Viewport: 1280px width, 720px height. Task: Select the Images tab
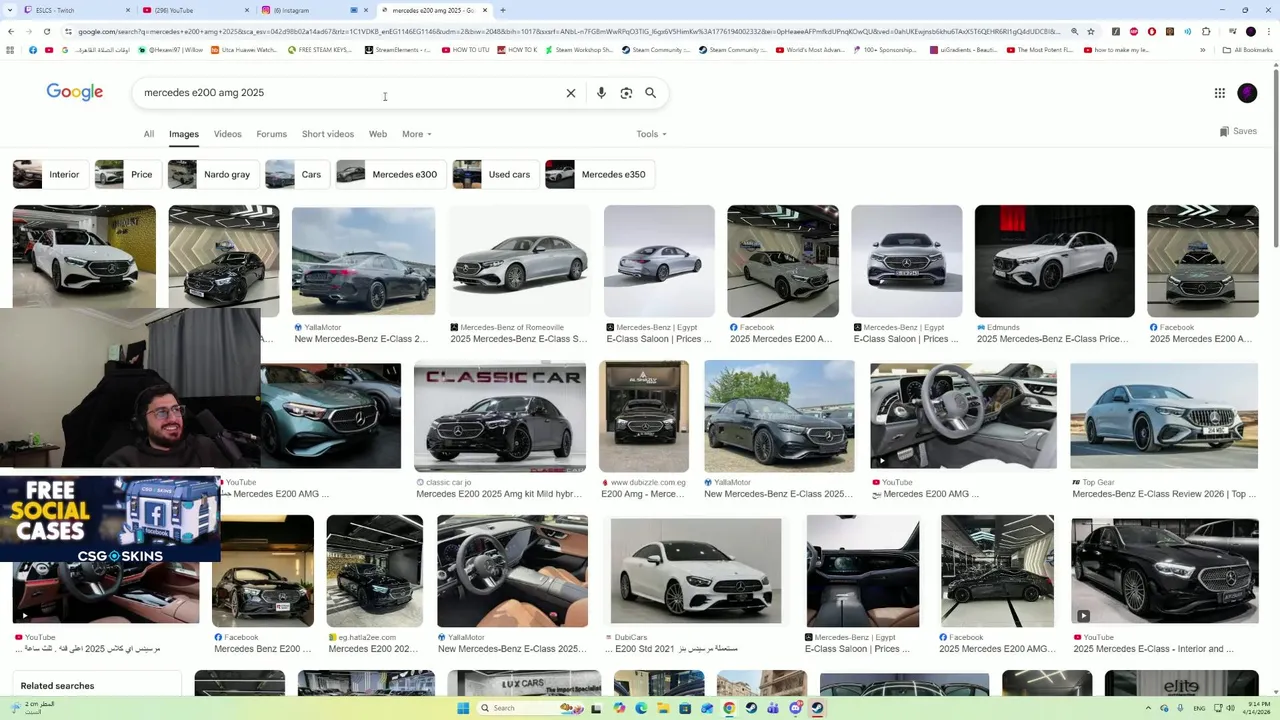[184, 134]
